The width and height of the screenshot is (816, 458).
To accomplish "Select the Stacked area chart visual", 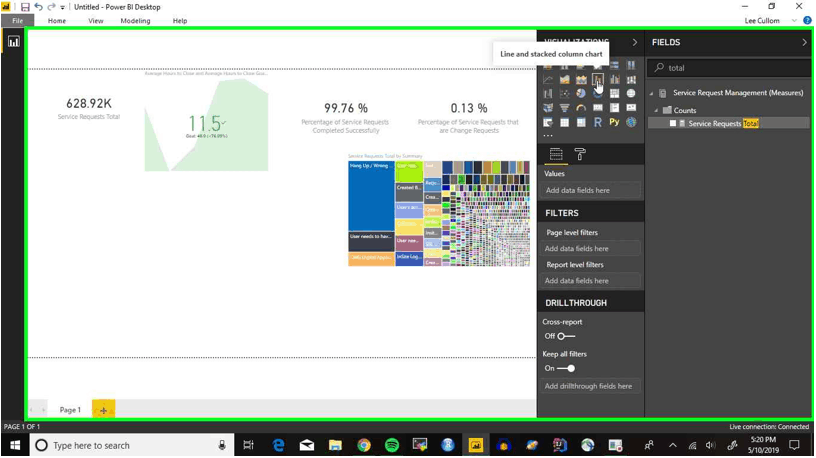I will [581, 79].
